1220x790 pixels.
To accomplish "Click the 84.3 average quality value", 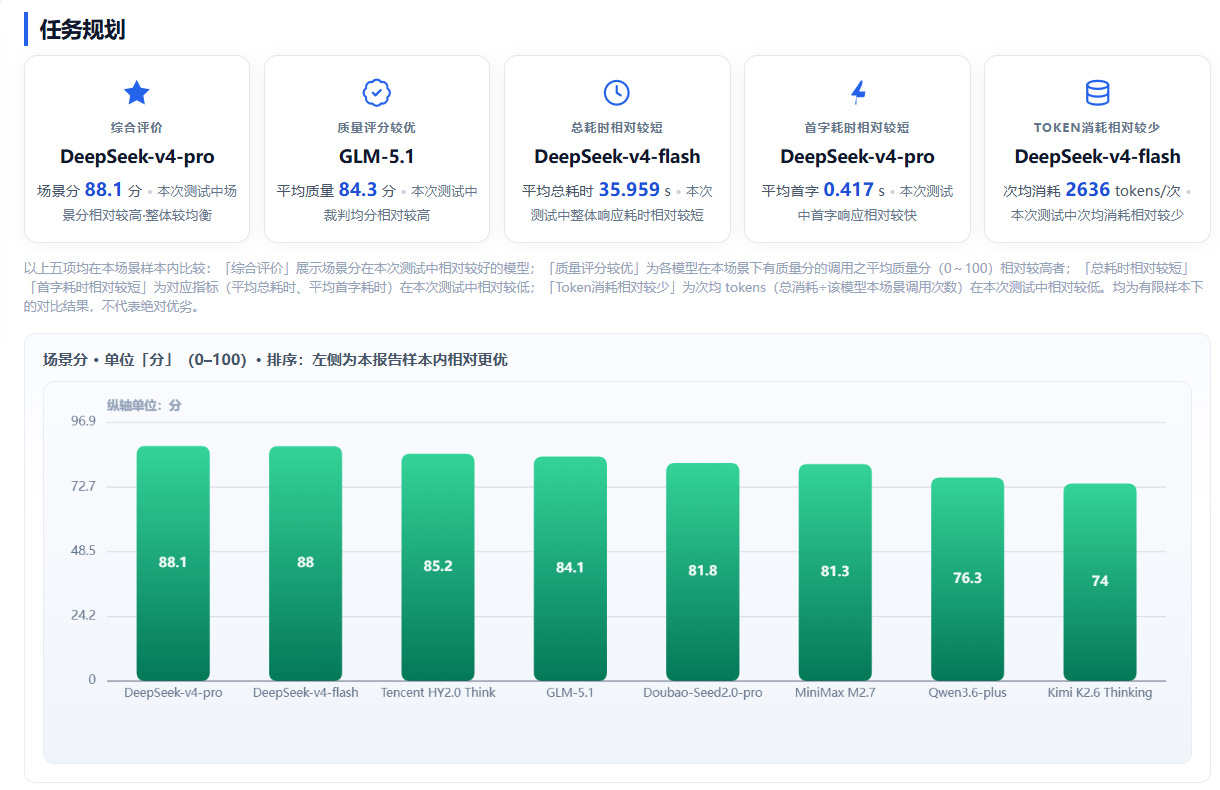I will (358, 190).
